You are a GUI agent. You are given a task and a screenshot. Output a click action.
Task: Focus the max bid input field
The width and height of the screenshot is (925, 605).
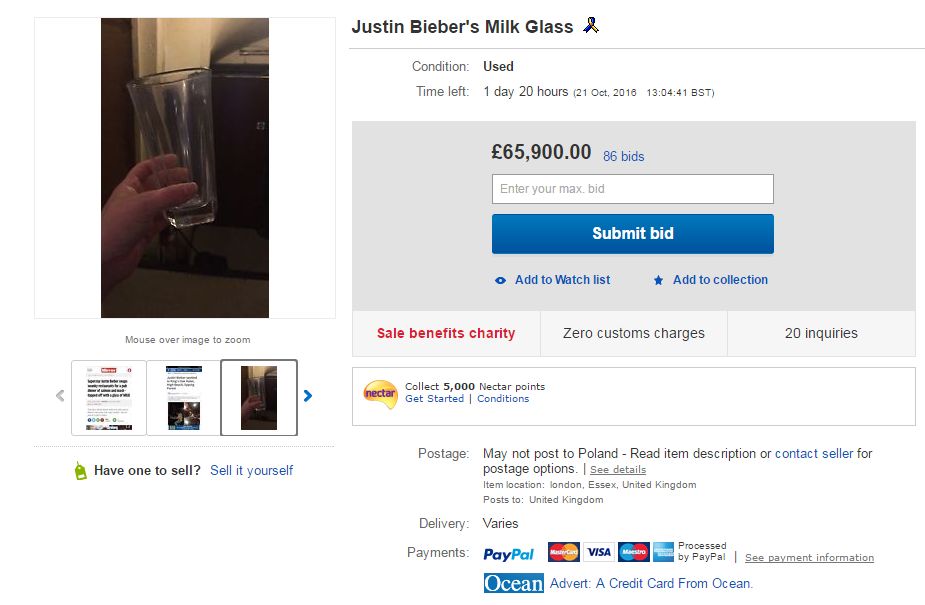point(632,189)
